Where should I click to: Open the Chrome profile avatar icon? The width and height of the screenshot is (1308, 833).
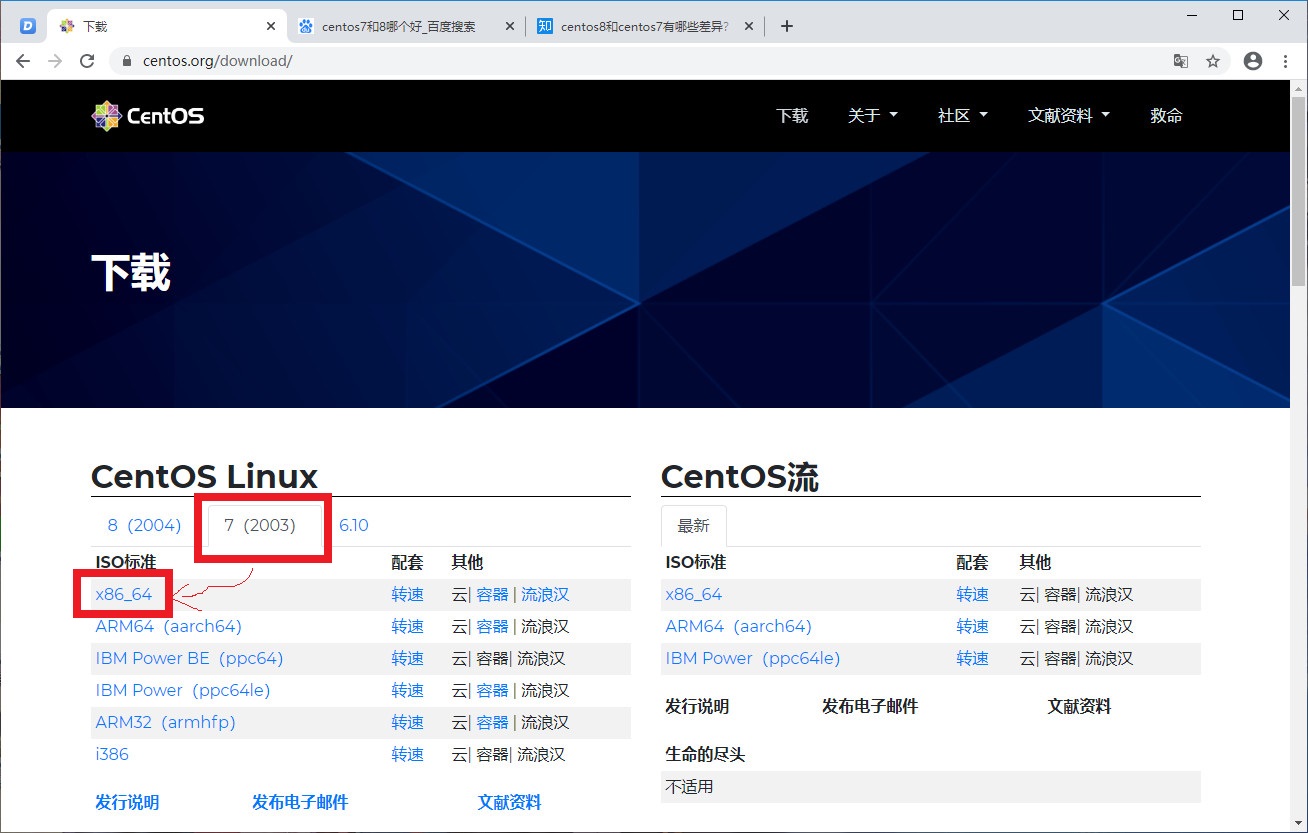(x=1253, y=61)
